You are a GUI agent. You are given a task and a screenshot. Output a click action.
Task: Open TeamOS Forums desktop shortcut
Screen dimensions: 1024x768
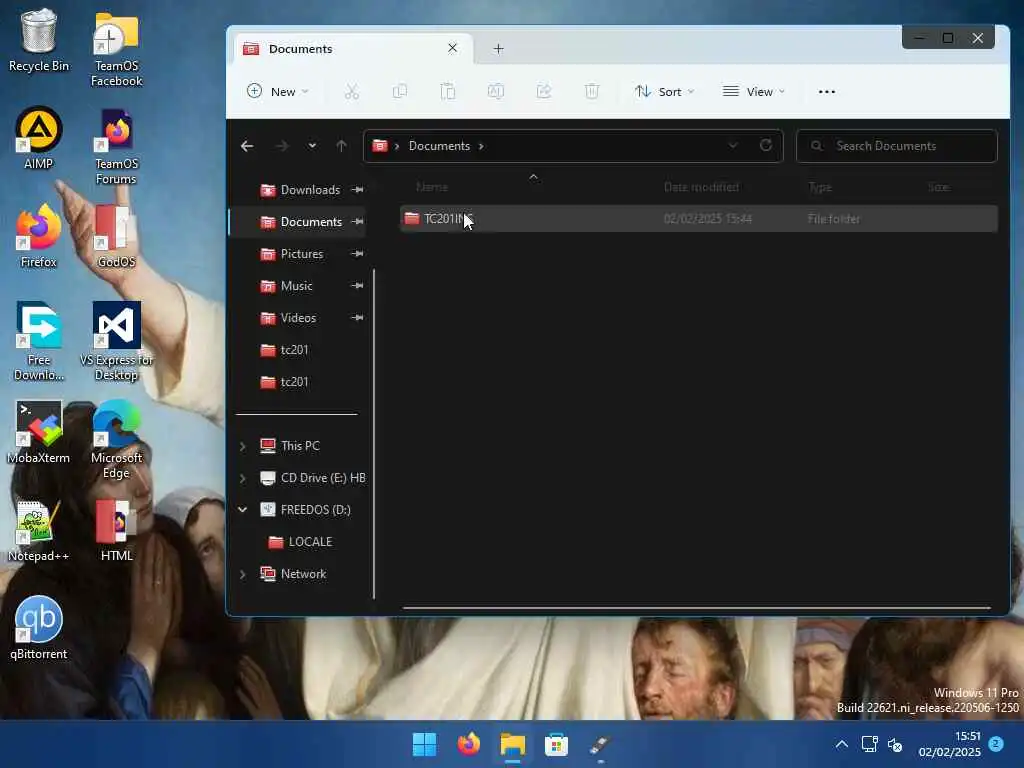(x=116, y=146)
